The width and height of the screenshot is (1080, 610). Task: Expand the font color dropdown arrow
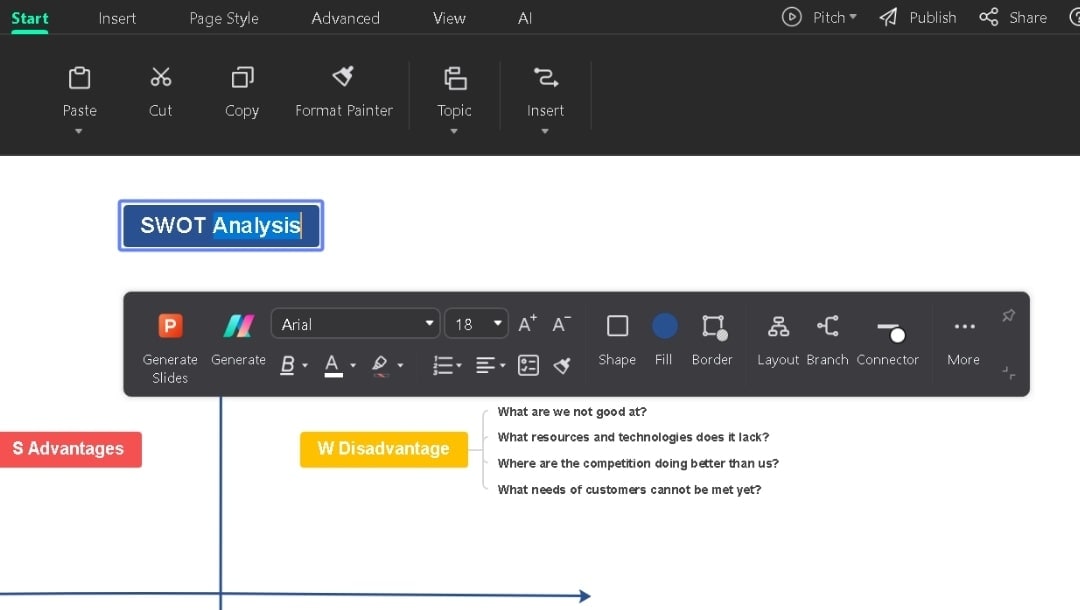[353, 366]
